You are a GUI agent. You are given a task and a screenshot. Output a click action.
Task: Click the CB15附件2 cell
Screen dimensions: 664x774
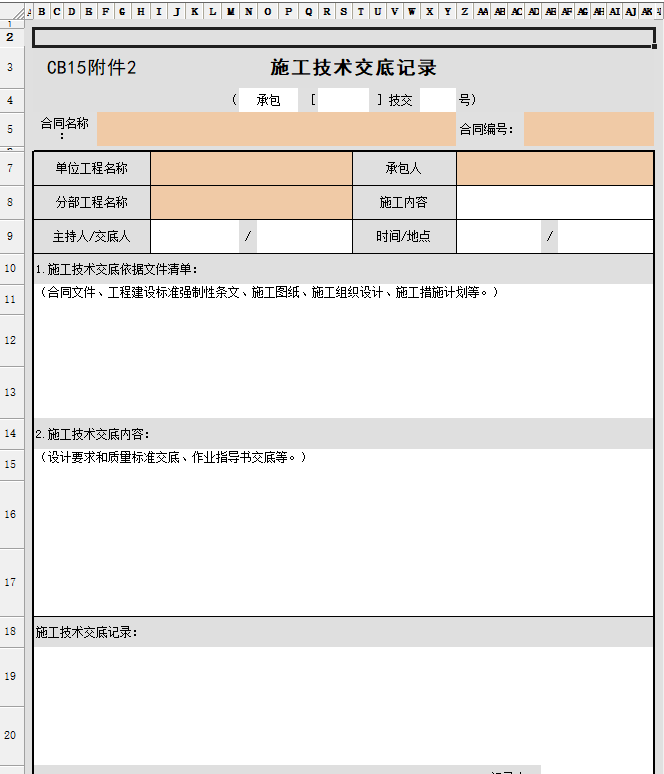point(91,68)
